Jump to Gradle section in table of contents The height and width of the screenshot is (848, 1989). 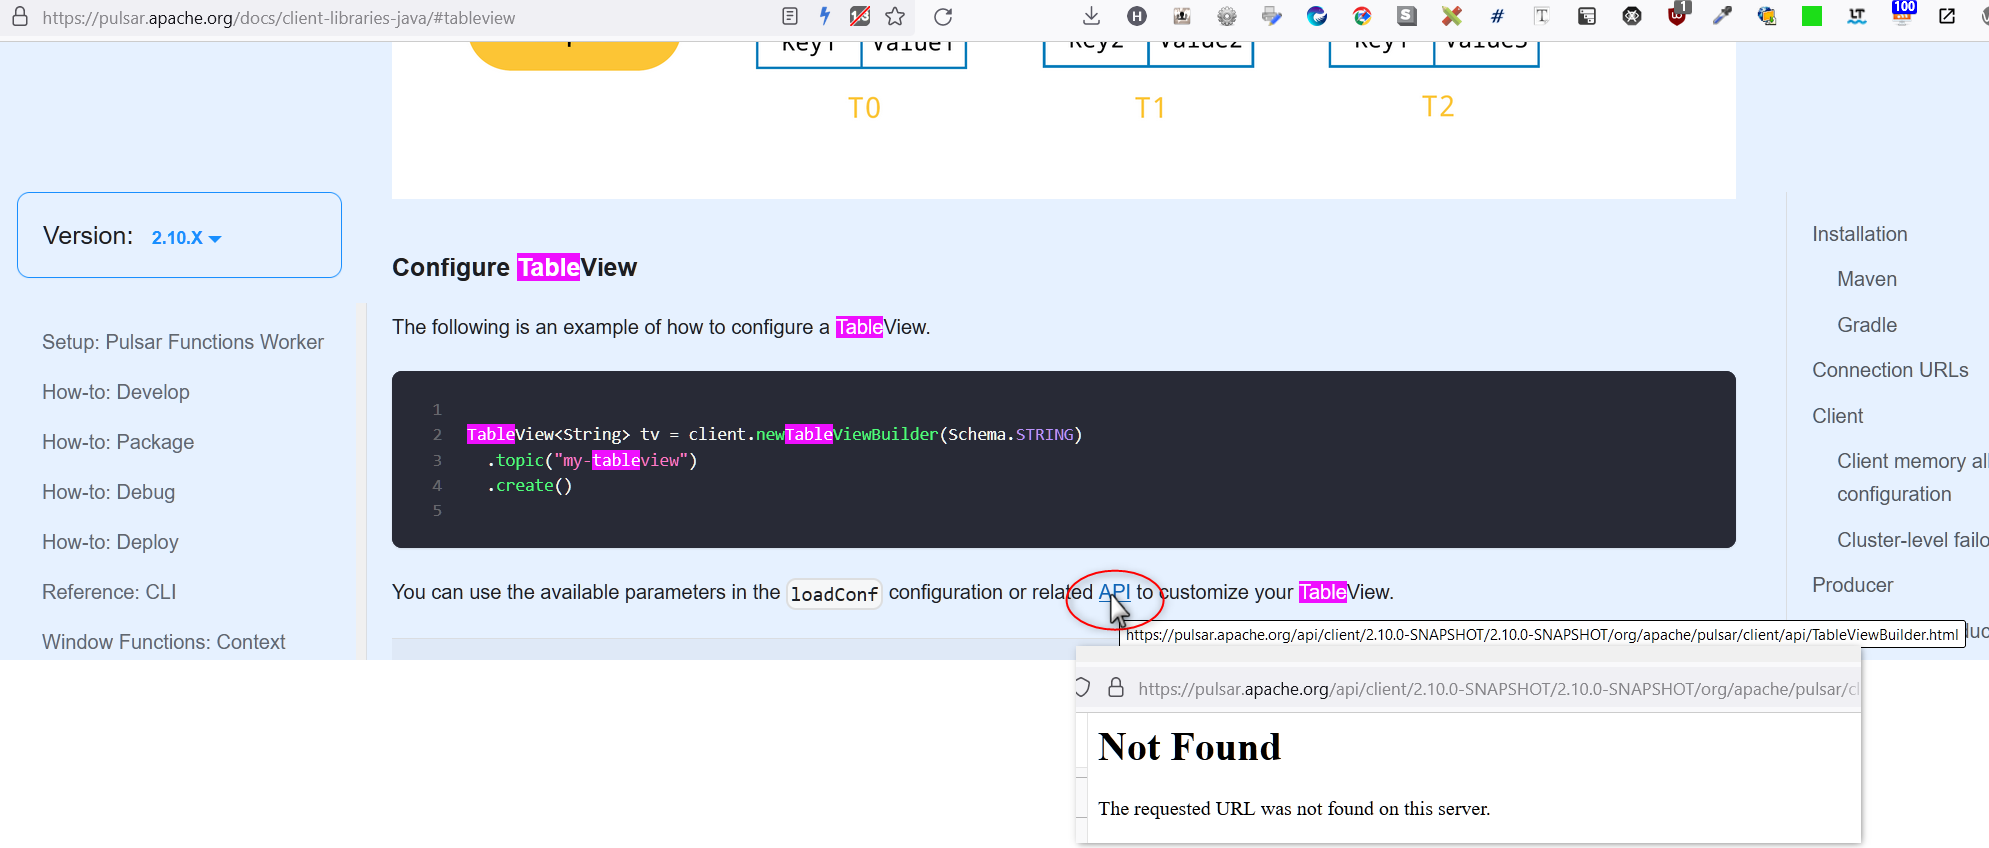click(x=1867, y=325)
